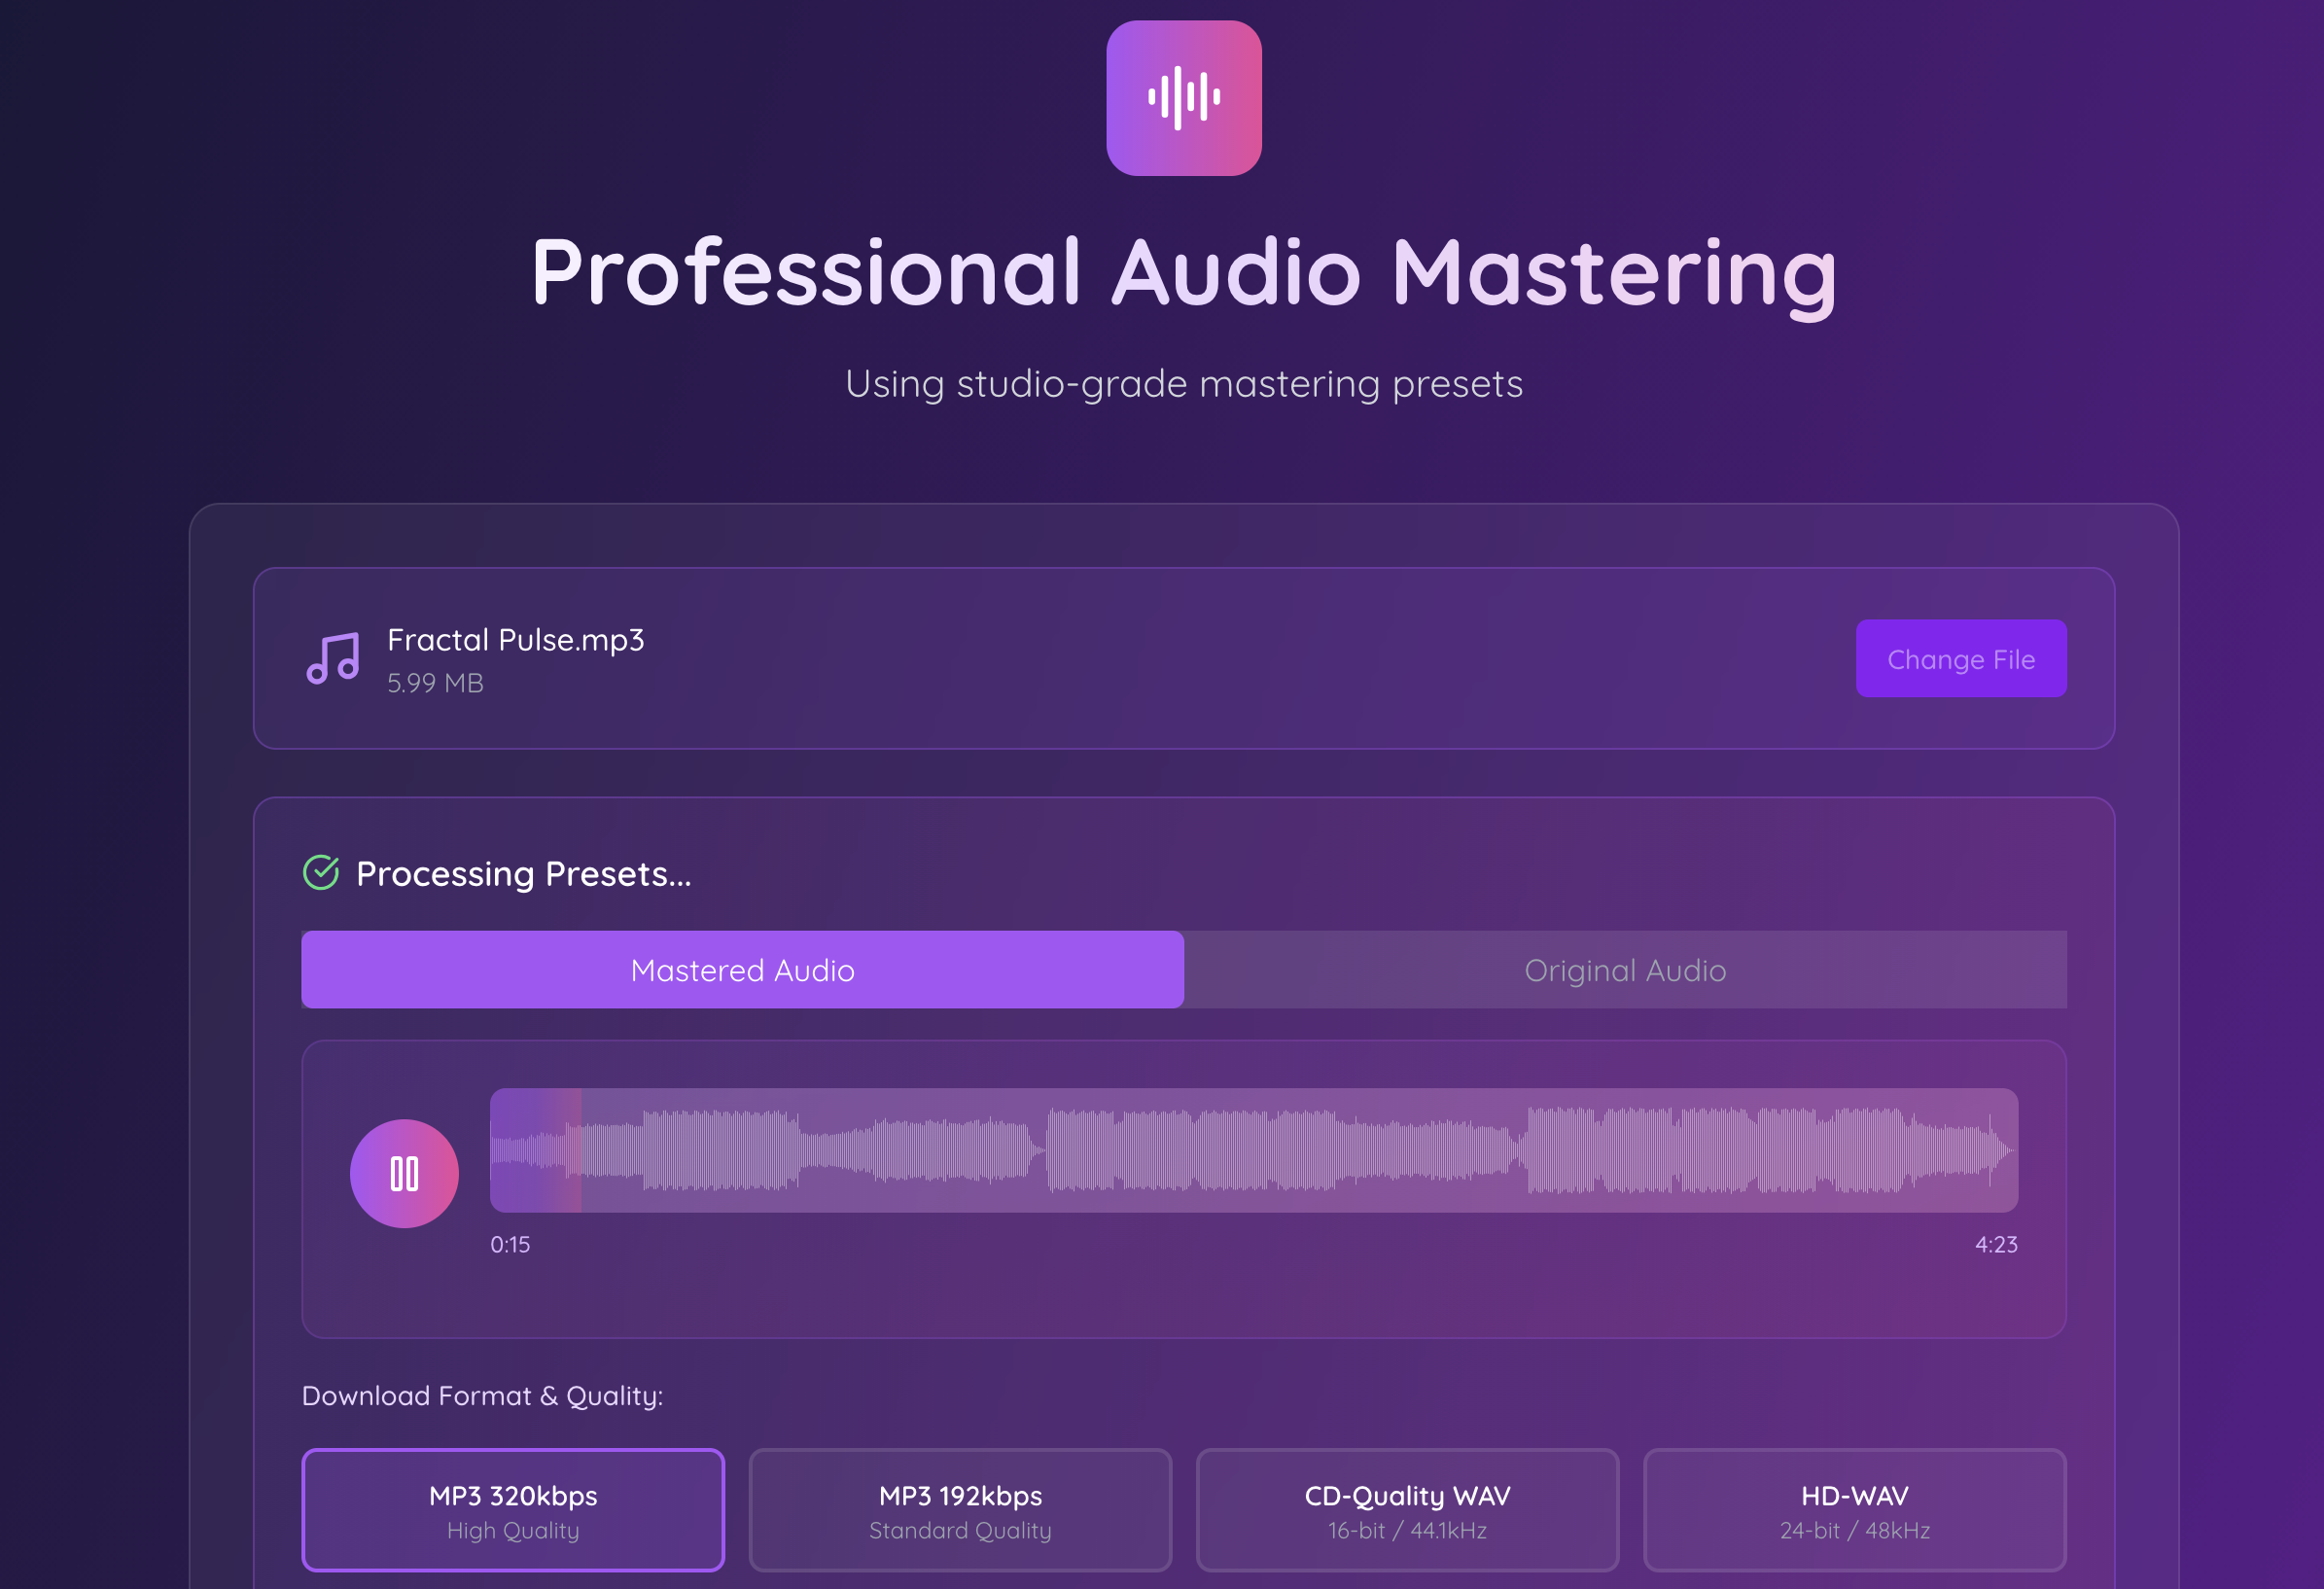Click the Processing Presets status text
The image size is (2324, 1589).
click(523, 874)
